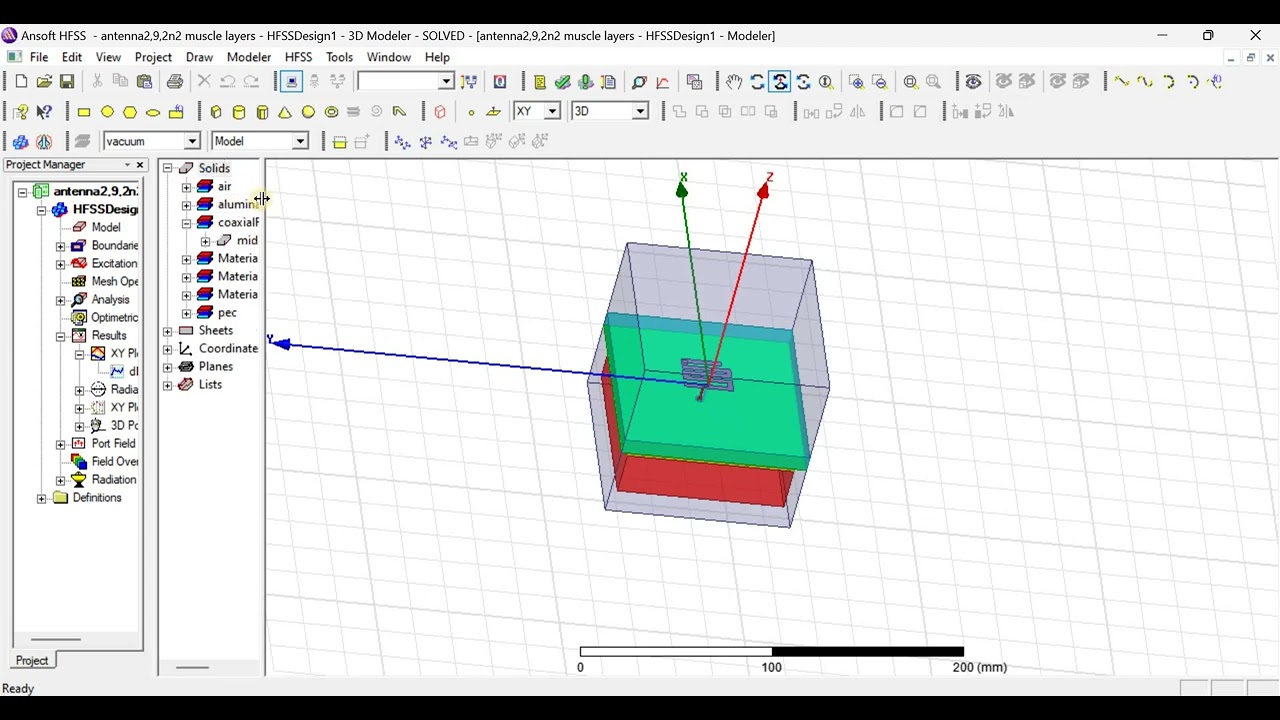Open the Model dropdown
Screen dimensions: 1280x720
point(299,142)
